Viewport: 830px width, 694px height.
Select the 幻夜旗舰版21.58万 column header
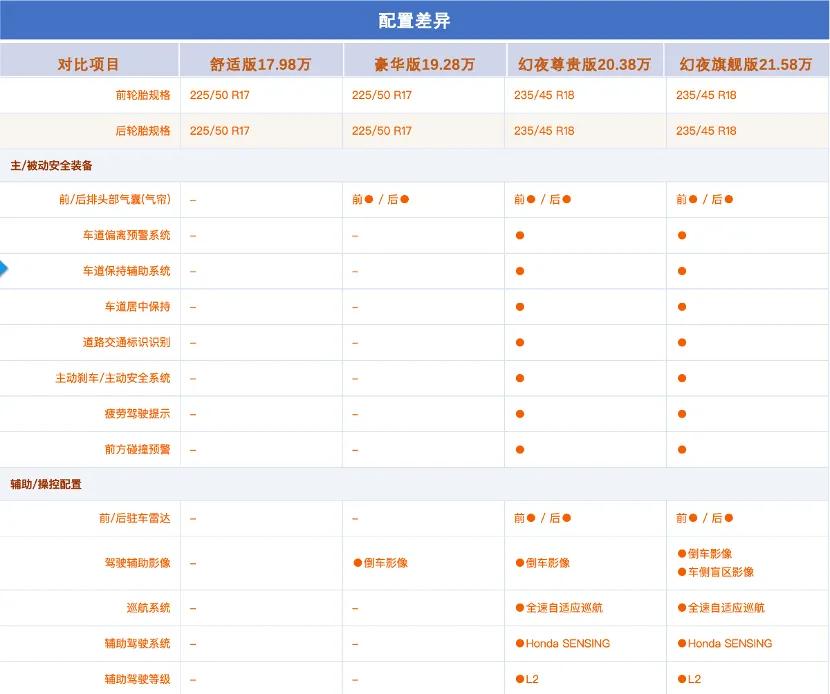coord(747,61)
